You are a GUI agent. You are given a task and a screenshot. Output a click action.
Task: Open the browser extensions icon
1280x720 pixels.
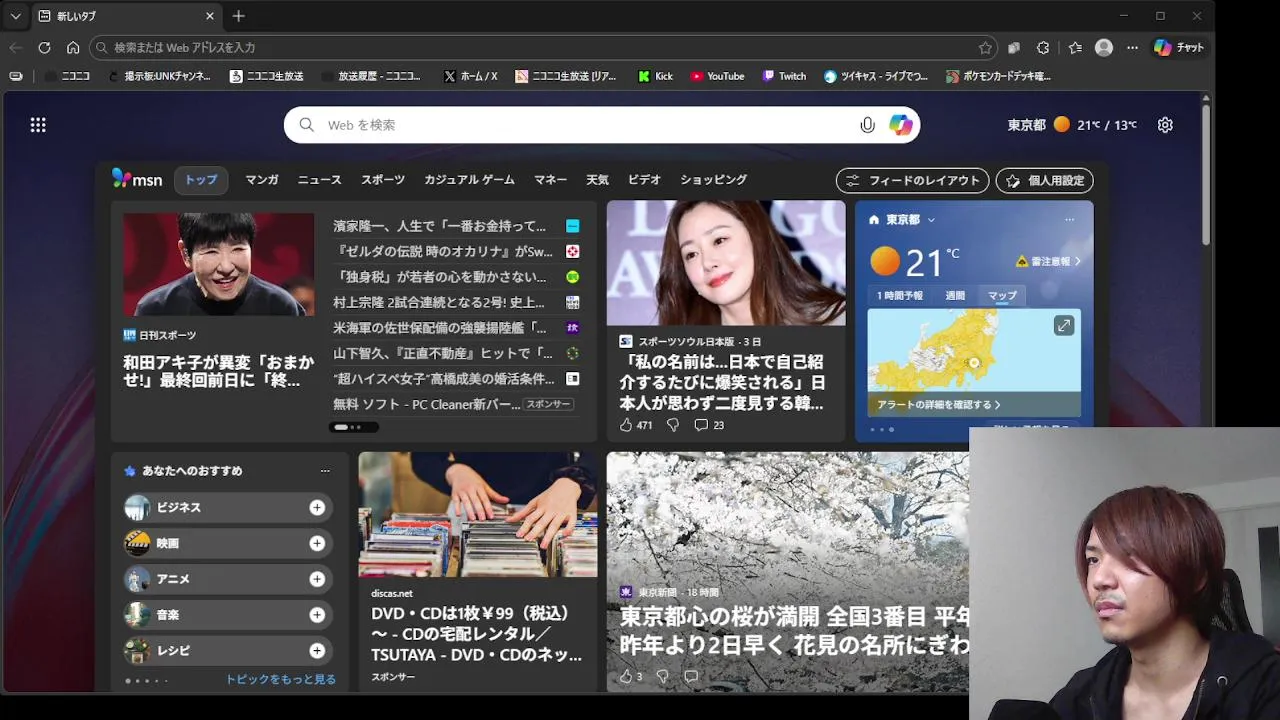tap(1043, 47)
